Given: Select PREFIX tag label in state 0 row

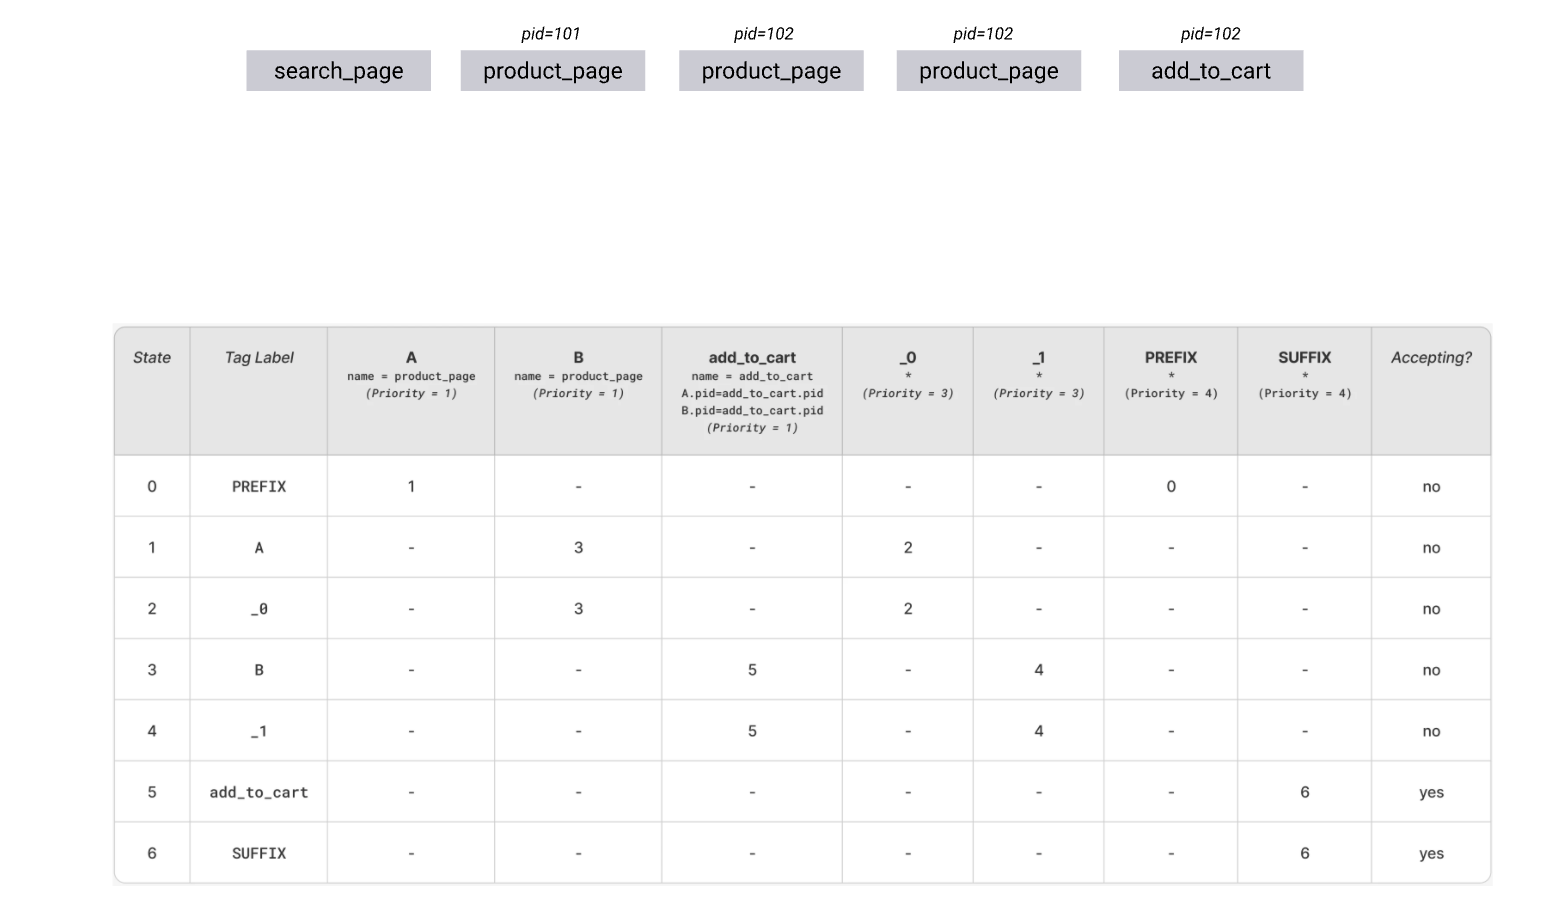Looking at the screenshot, I should 259,486.
